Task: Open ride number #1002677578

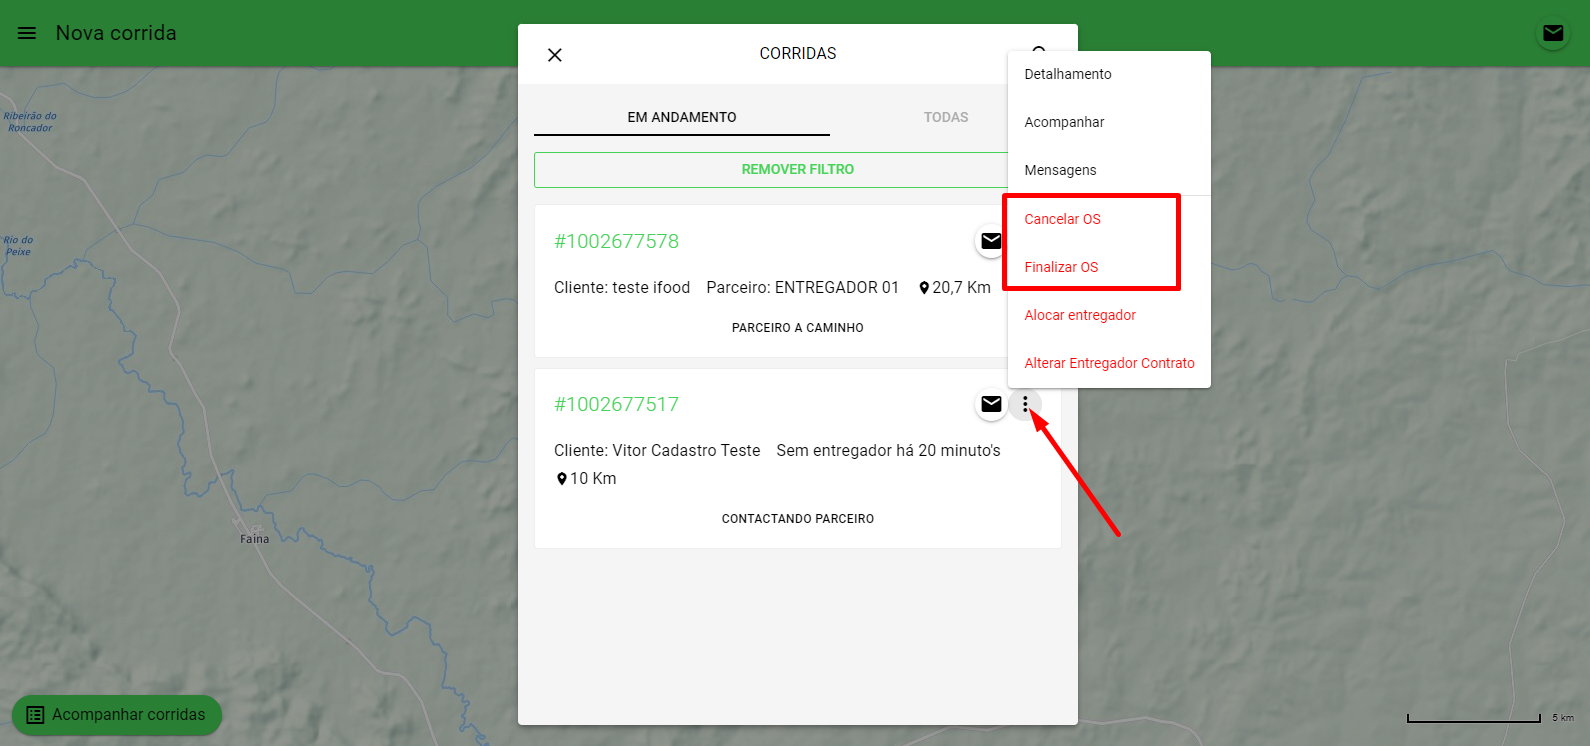Action: coord(616,241)
